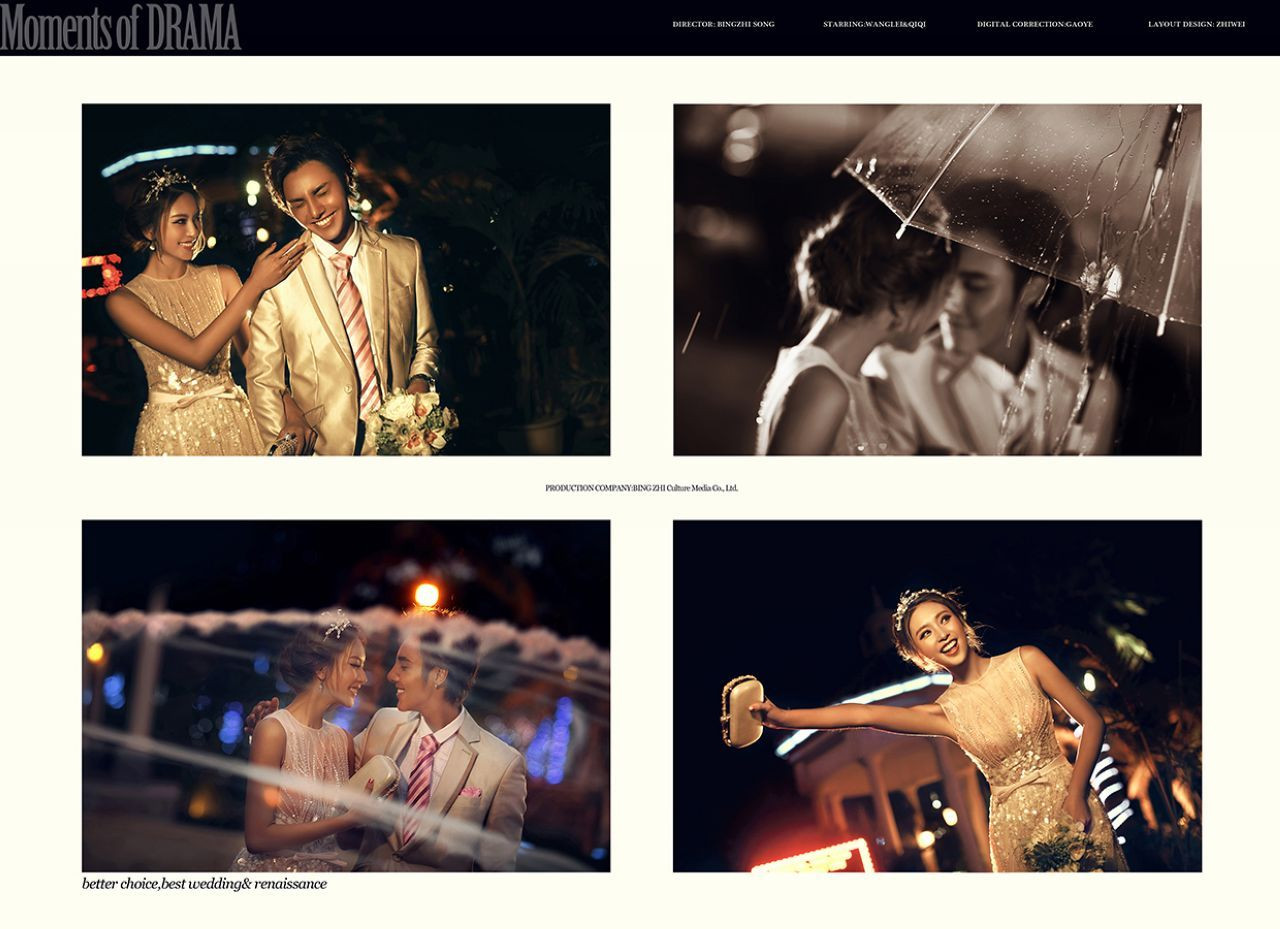
Task: Open the sepia umbrella photo
Action: [x=937, y=279]
